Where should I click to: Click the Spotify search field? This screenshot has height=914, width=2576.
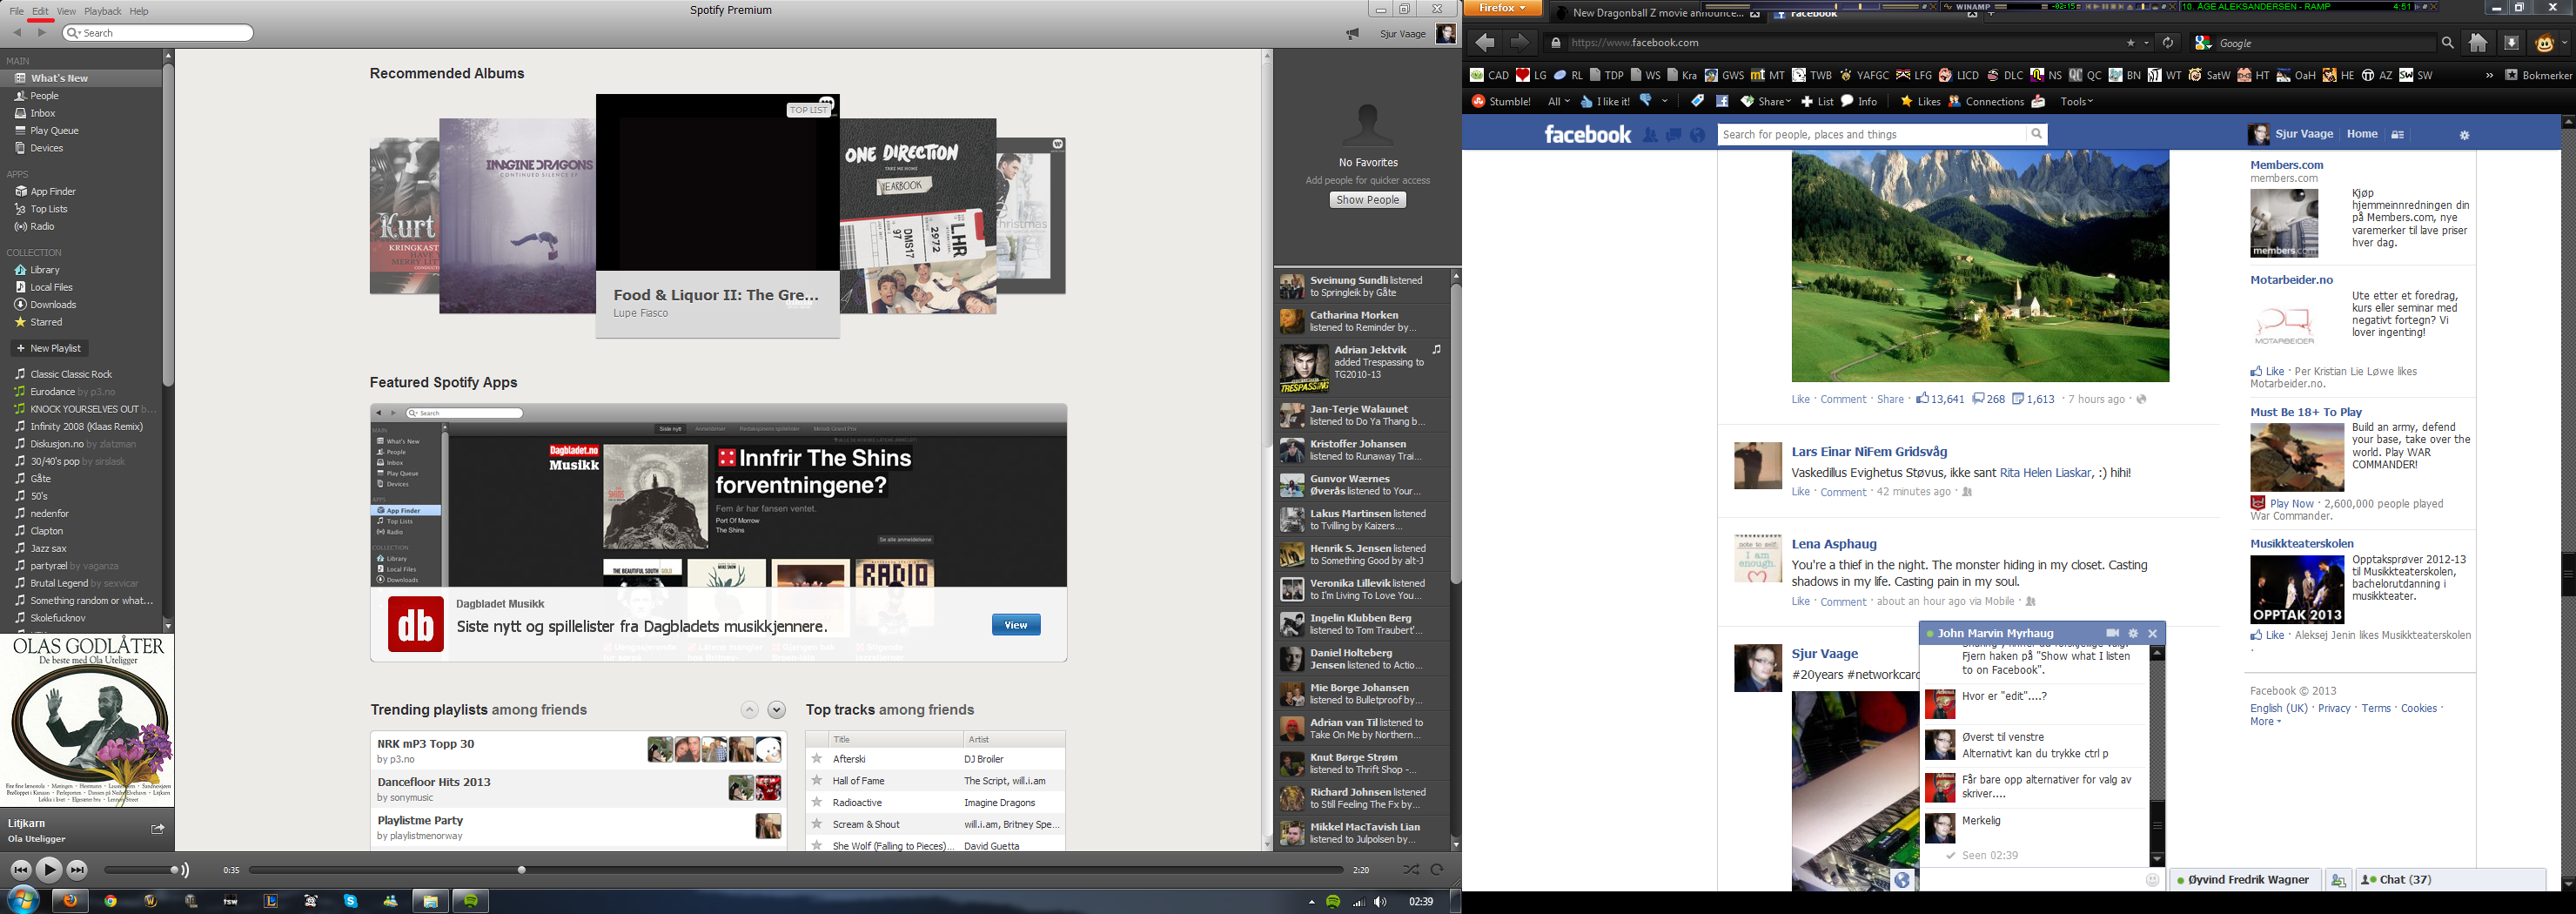click(x=158, y=33)
